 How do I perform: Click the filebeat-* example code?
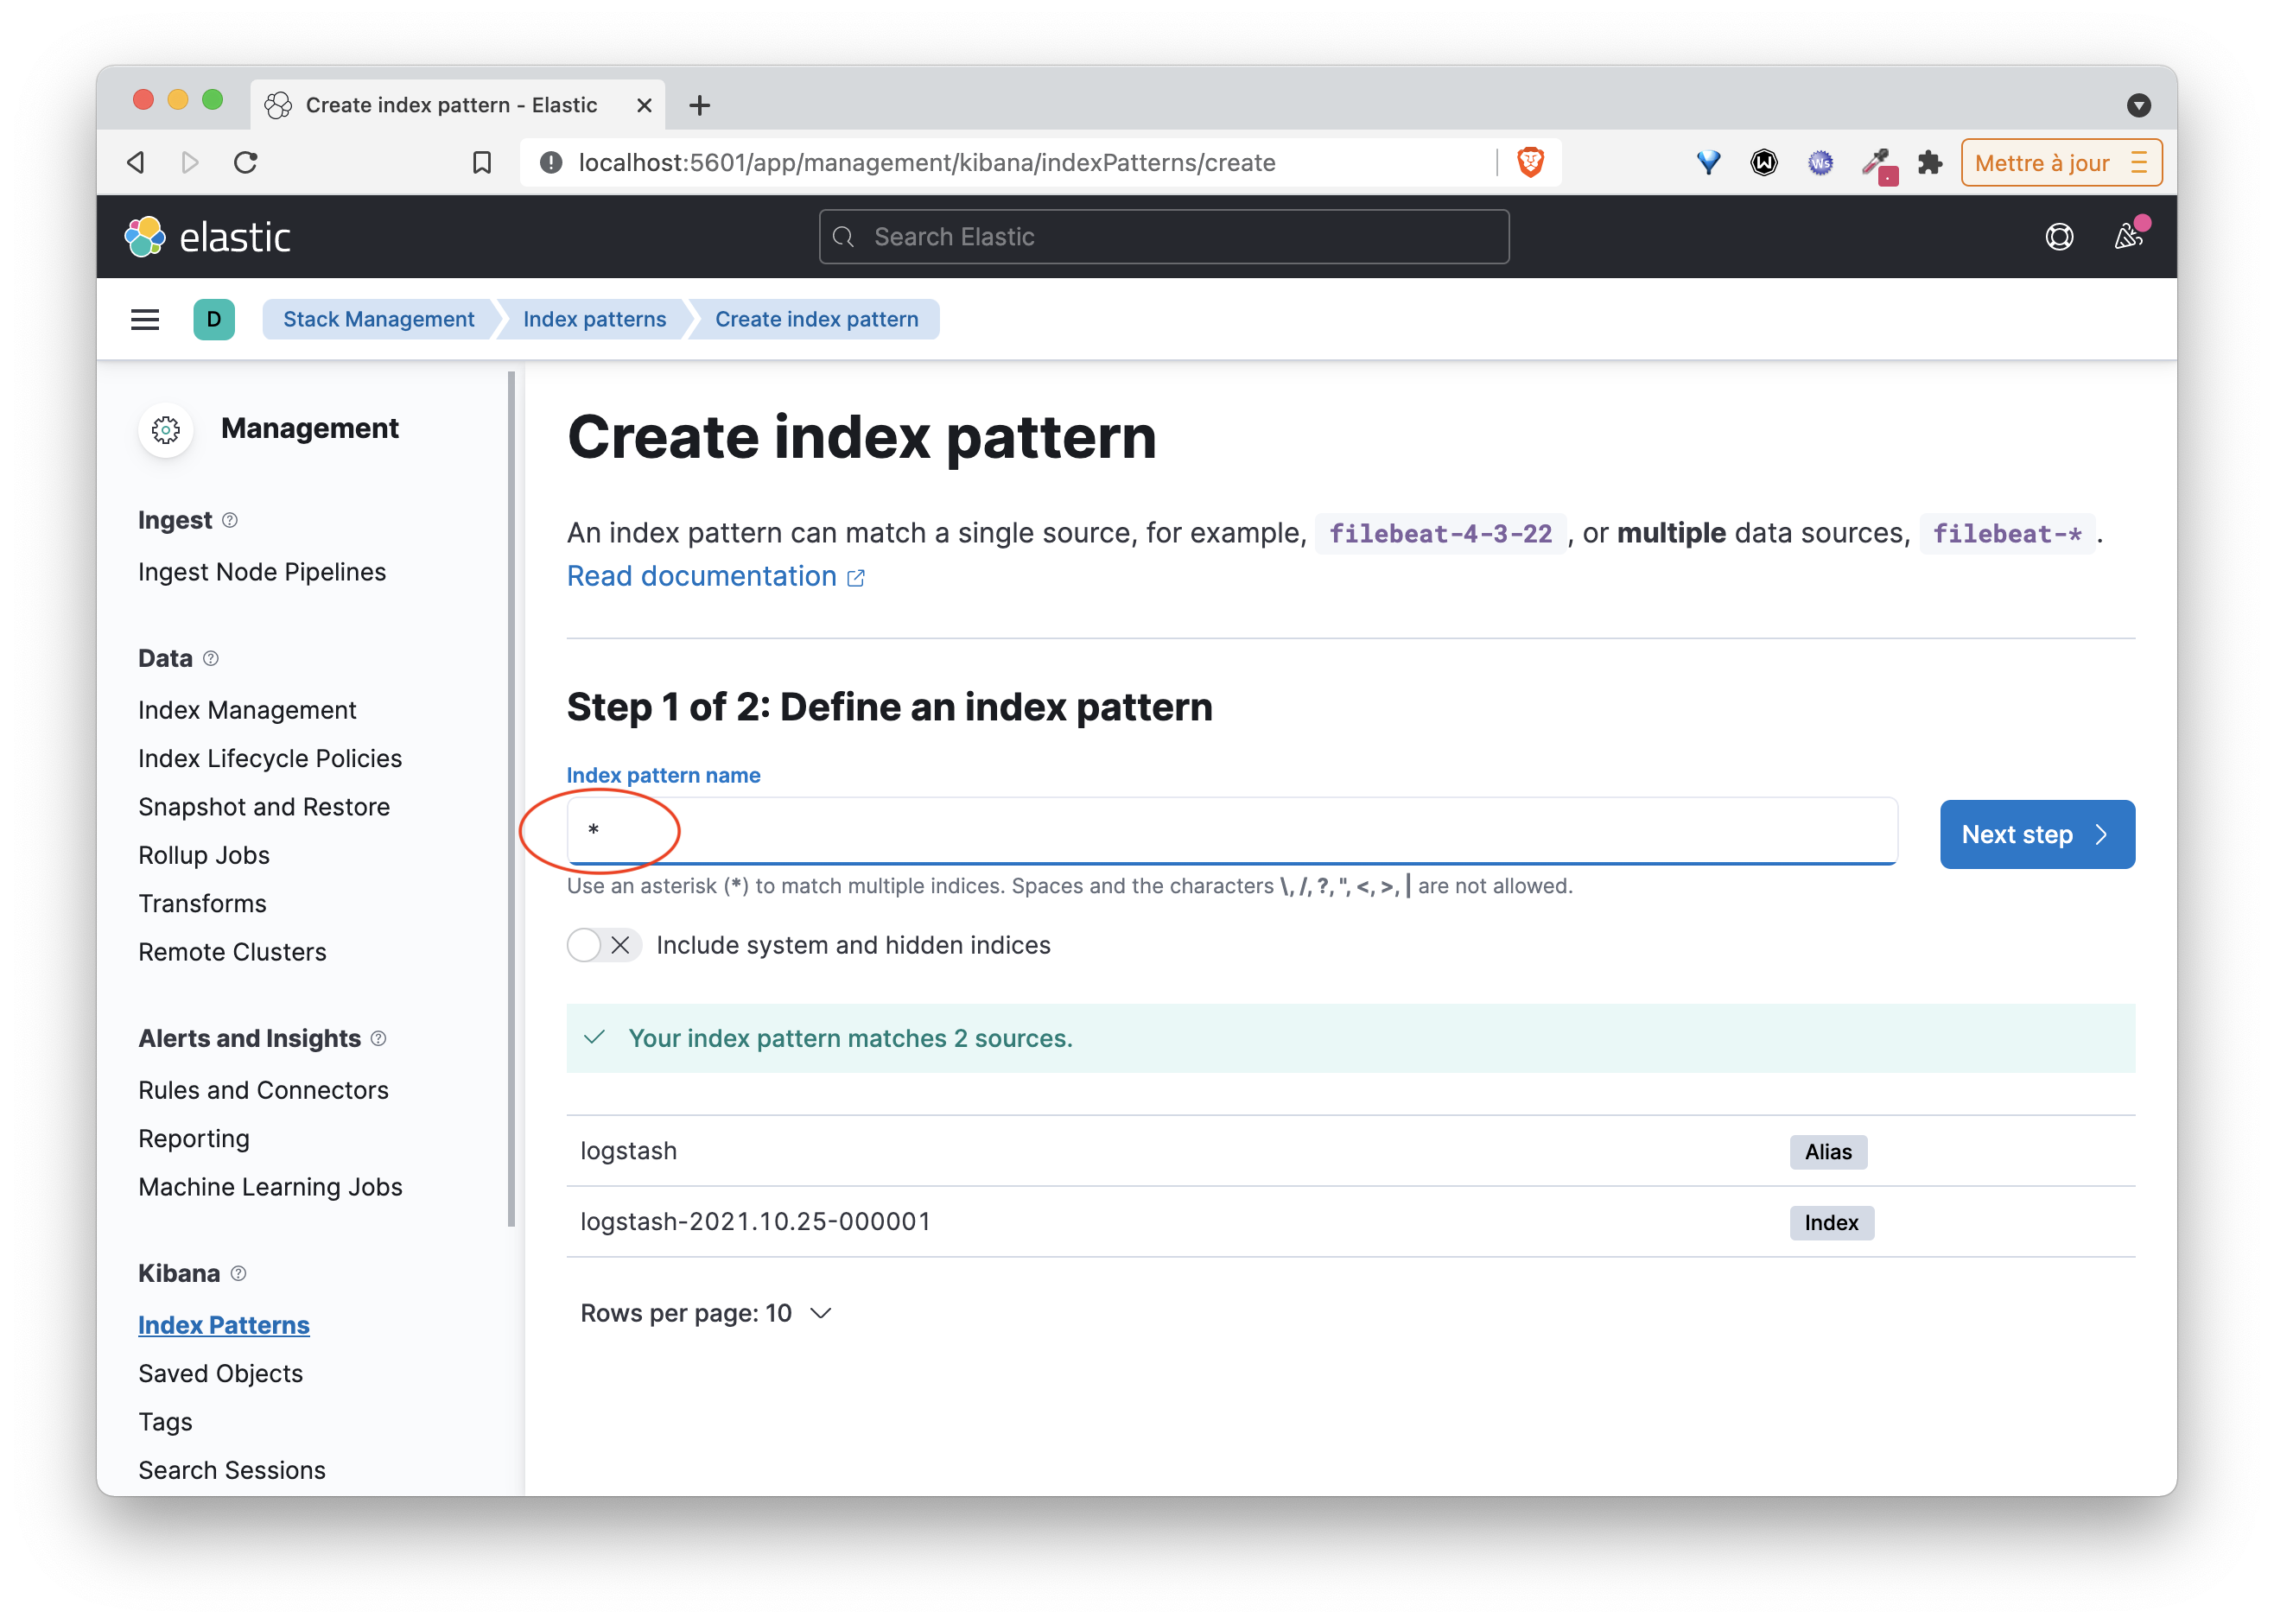2006,534
